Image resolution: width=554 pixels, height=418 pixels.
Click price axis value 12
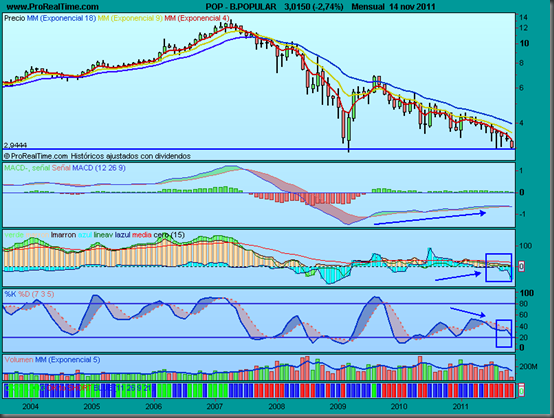pyautogui.click(x=524, y=28)
